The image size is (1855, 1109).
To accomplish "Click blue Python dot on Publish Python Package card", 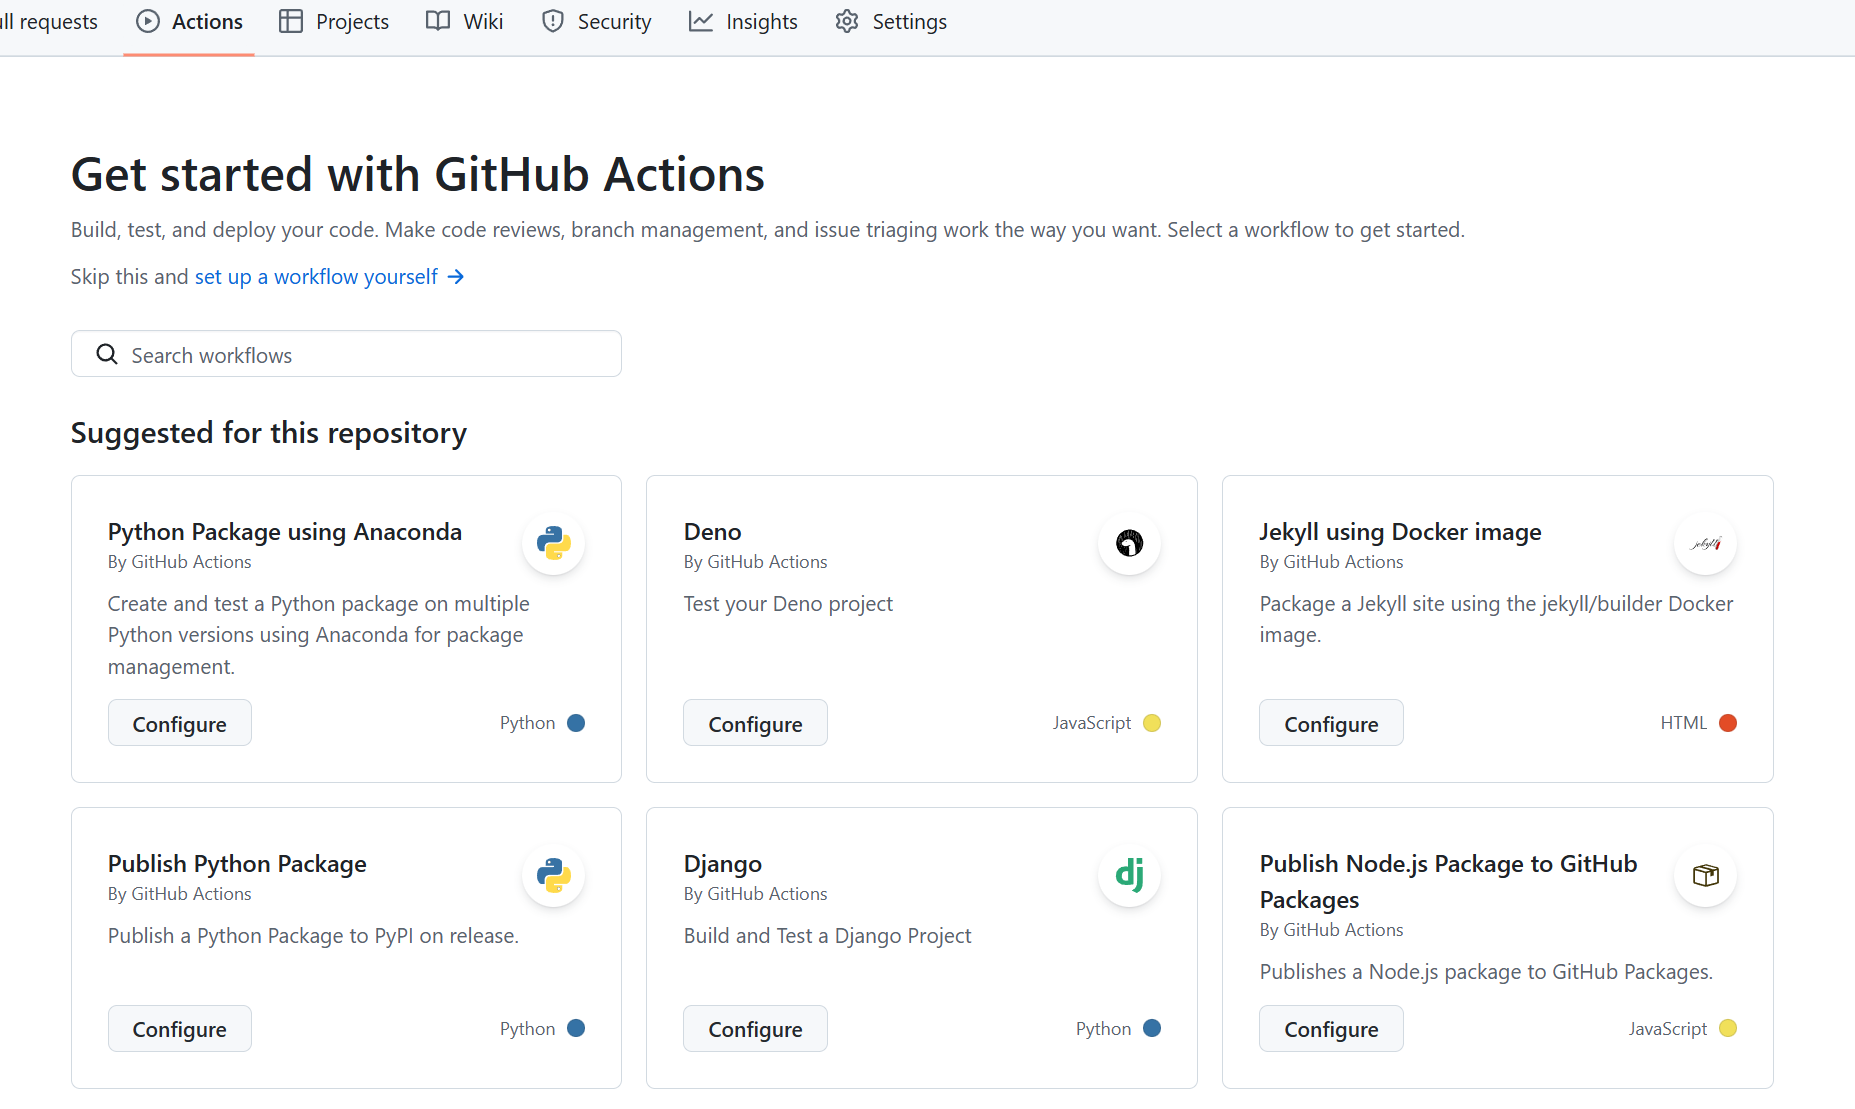I will 576,1028.
